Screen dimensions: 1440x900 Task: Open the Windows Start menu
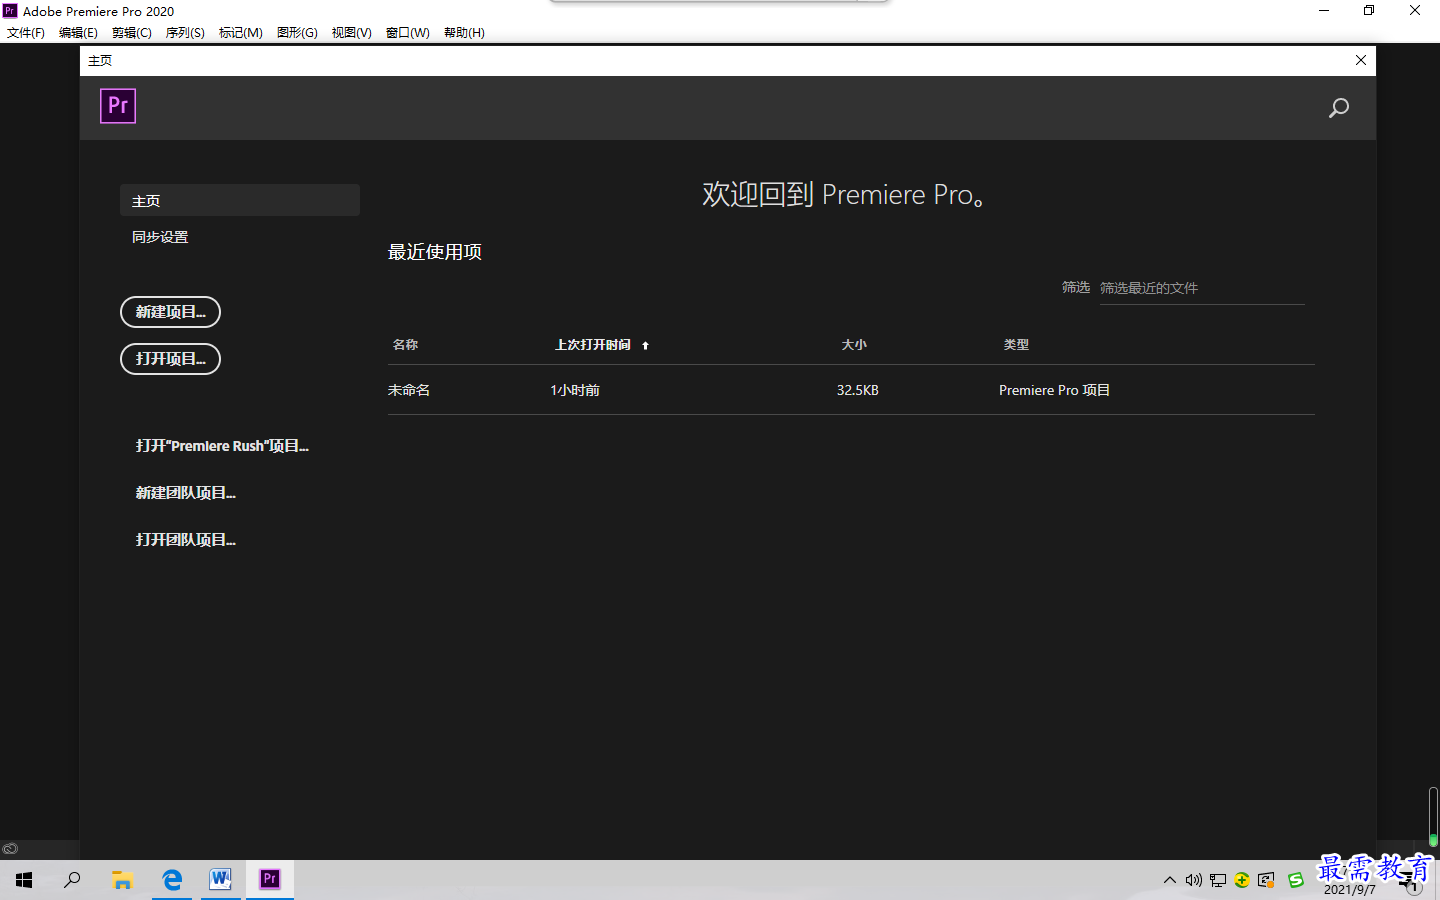[x=24, y=880]
